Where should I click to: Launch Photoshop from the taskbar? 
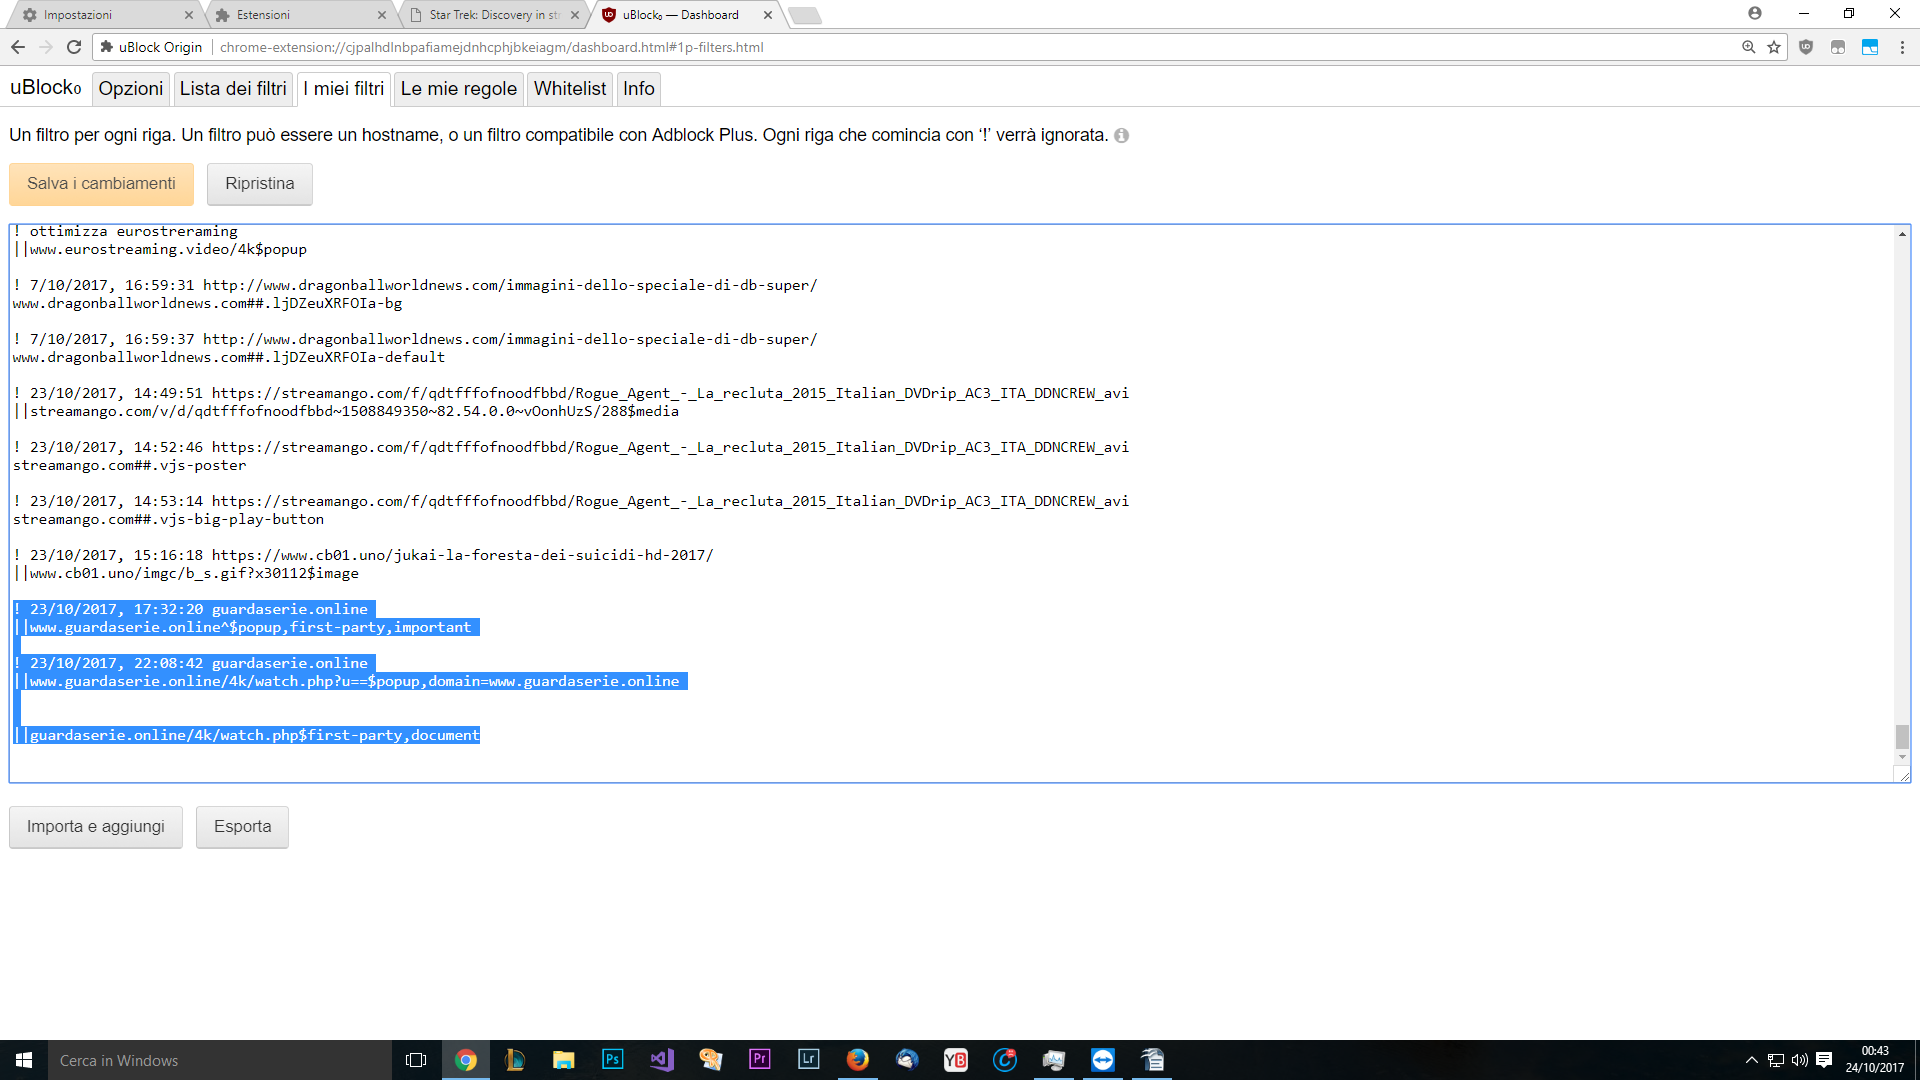pyautogui.click(x=612, y=1060)
